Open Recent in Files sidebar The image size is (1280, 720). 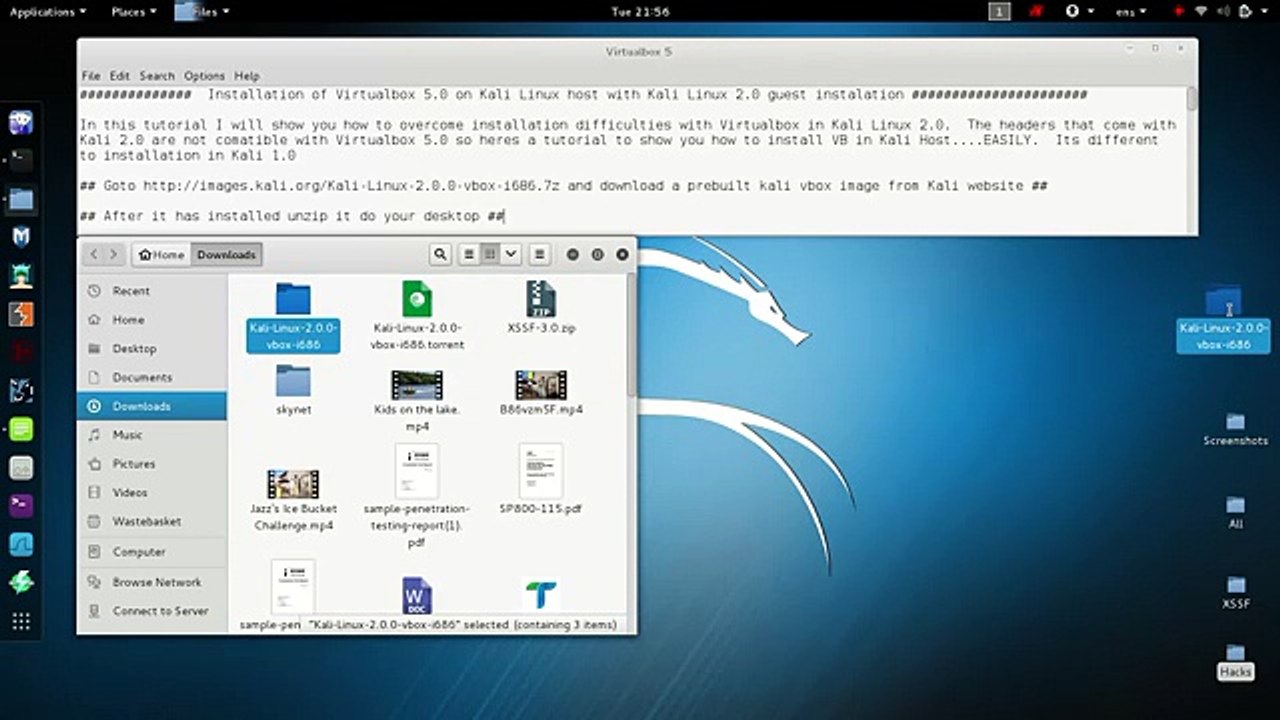[x=152, y=291]
